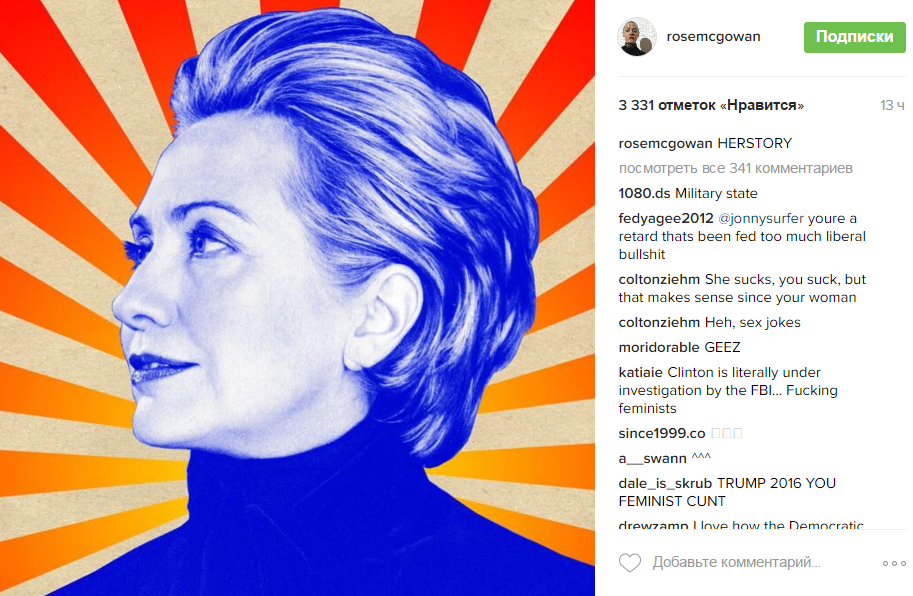The height and width of the screenshot is (596, 913).
Task: Open the 3 331 likes count
Action: [x=711, y=105]
